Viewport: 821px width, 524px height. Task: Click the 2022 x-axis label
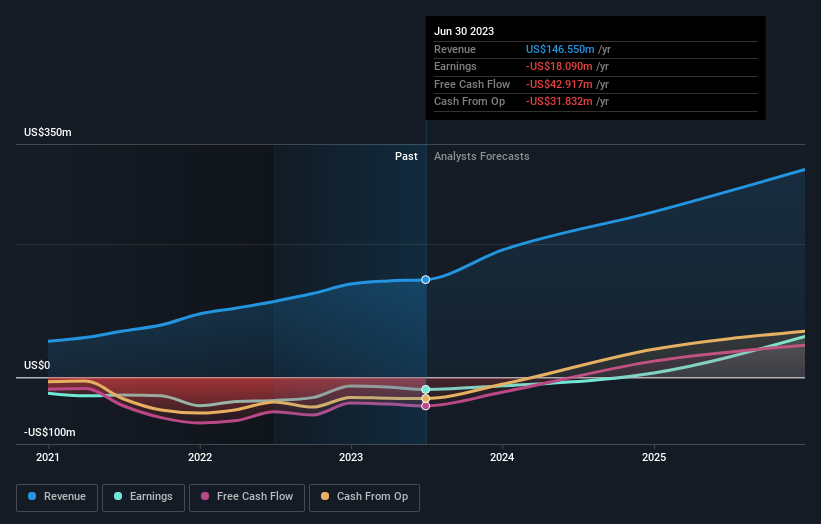[x=200, y=458]
